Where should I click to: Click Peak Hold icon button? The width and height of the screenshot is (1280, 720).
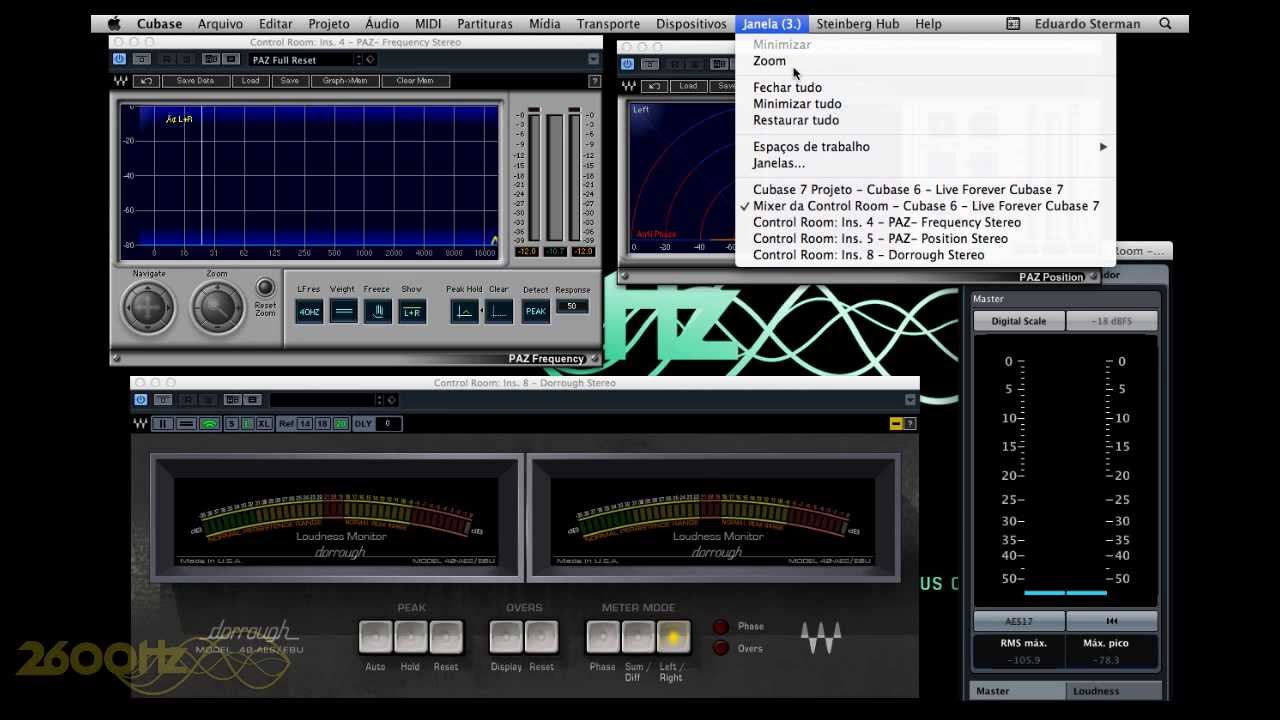click(x=464, y=311)
